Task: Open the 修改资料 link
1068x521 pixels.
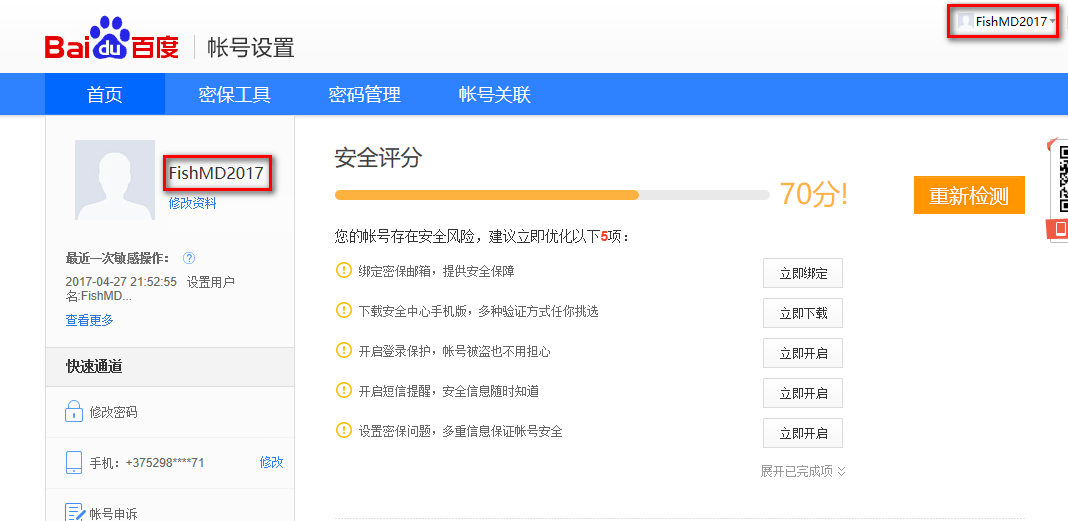Action: pyautogui.click(x=192, y=203)
